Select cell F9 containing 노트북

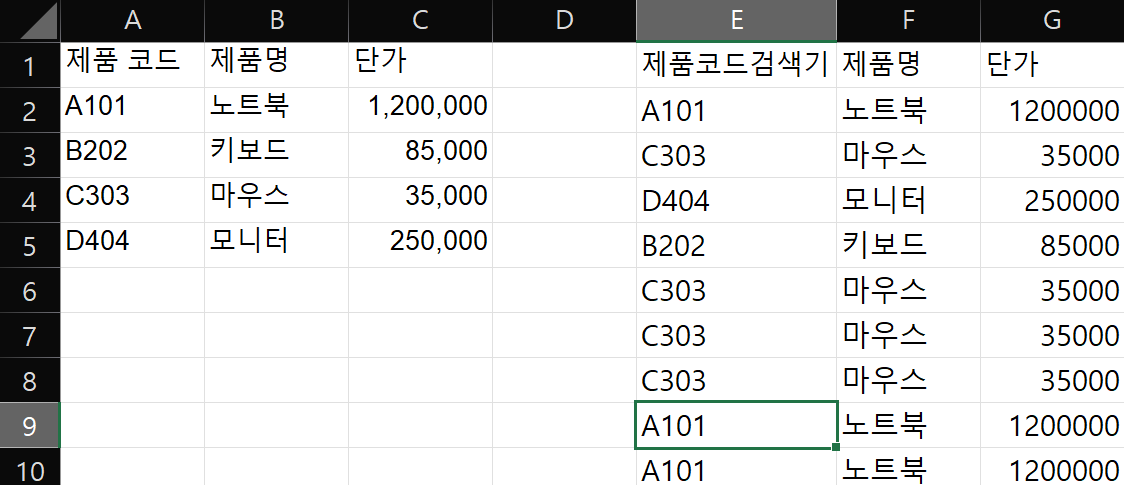pos(908,426)
